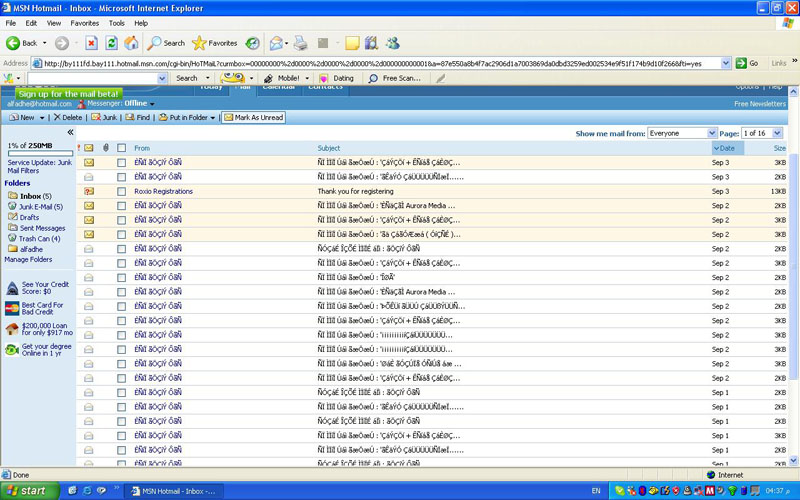Viewport: 800px width, 500px height.
Task: Open the IE Search magnifier tool
Action: 166,43
